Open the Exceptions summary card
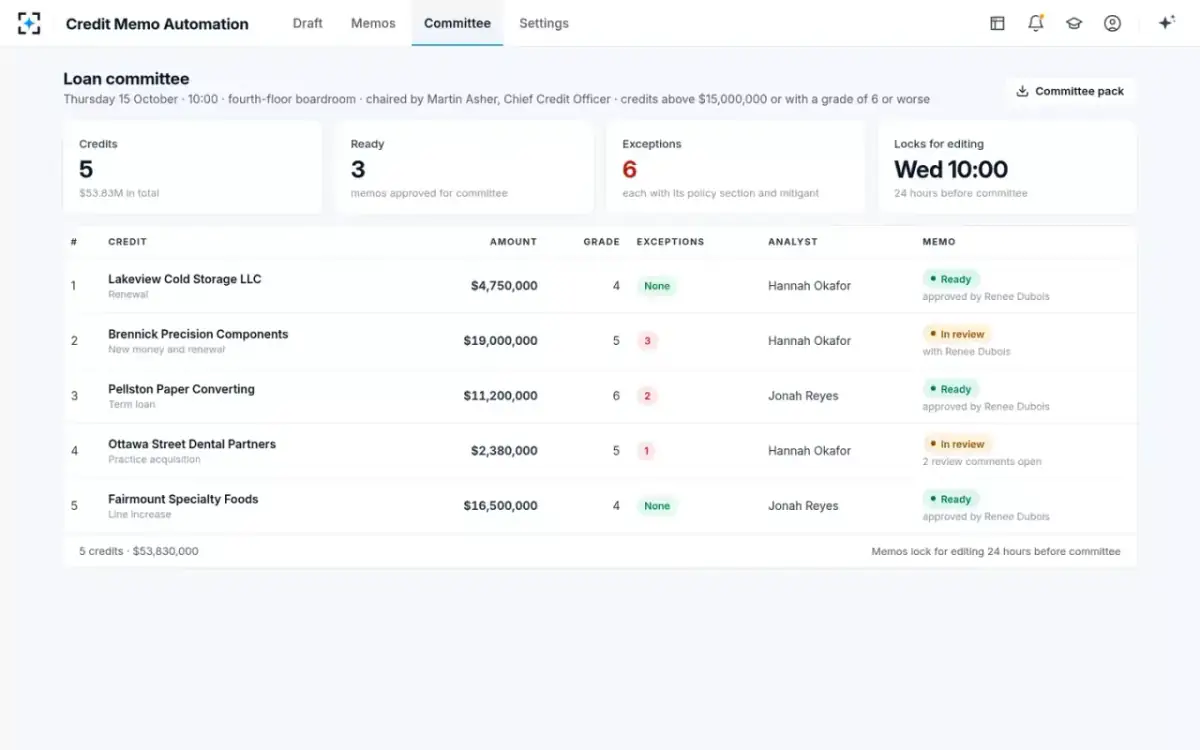The image size is (1200, 750). pyautogui.click(x=736, y=168)
